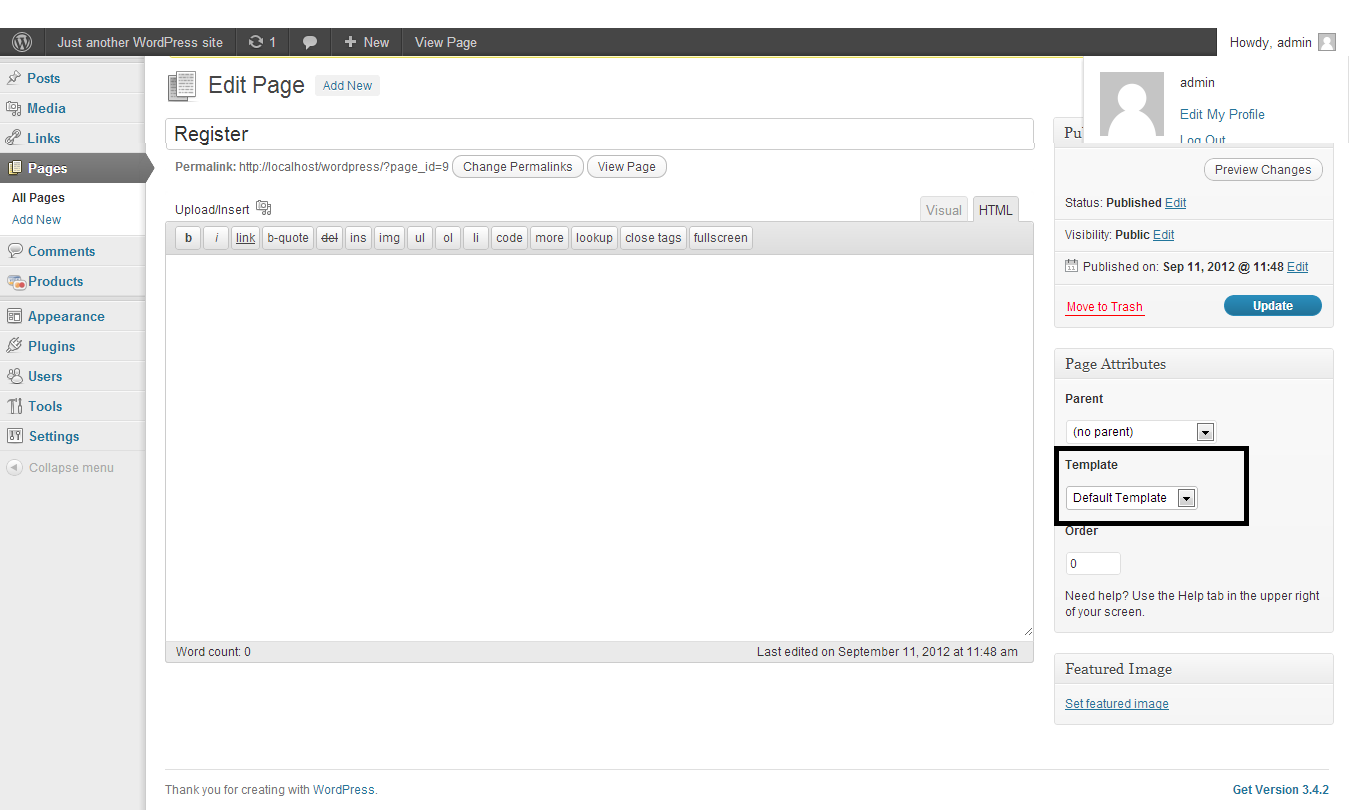Screen dimensions: 1349x810
Task: Click the ul list quicktag button
Action: pos(420,238)
